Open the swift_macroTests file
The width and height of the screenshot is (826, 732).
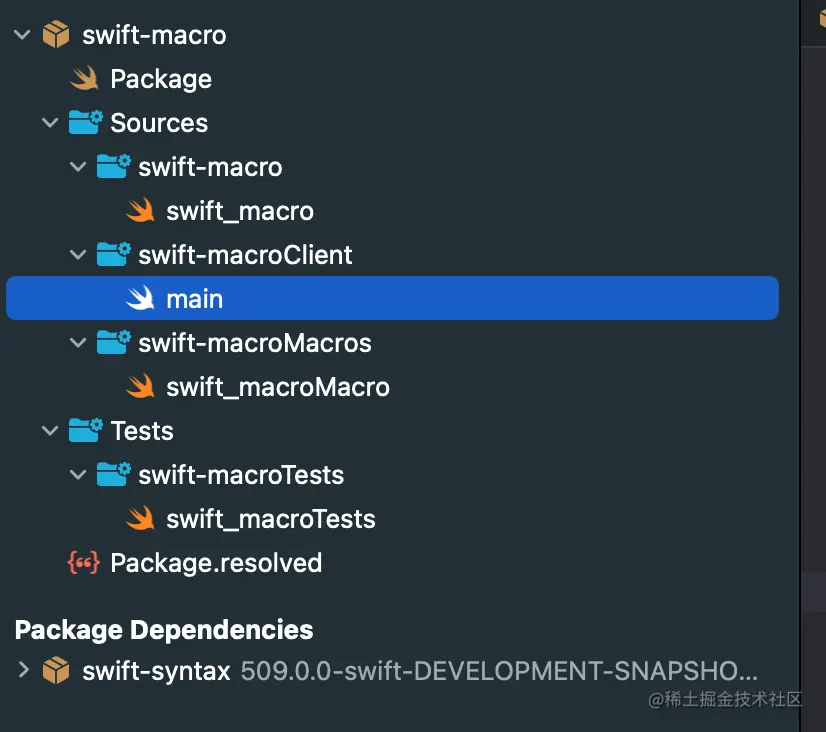pos(270,519)
